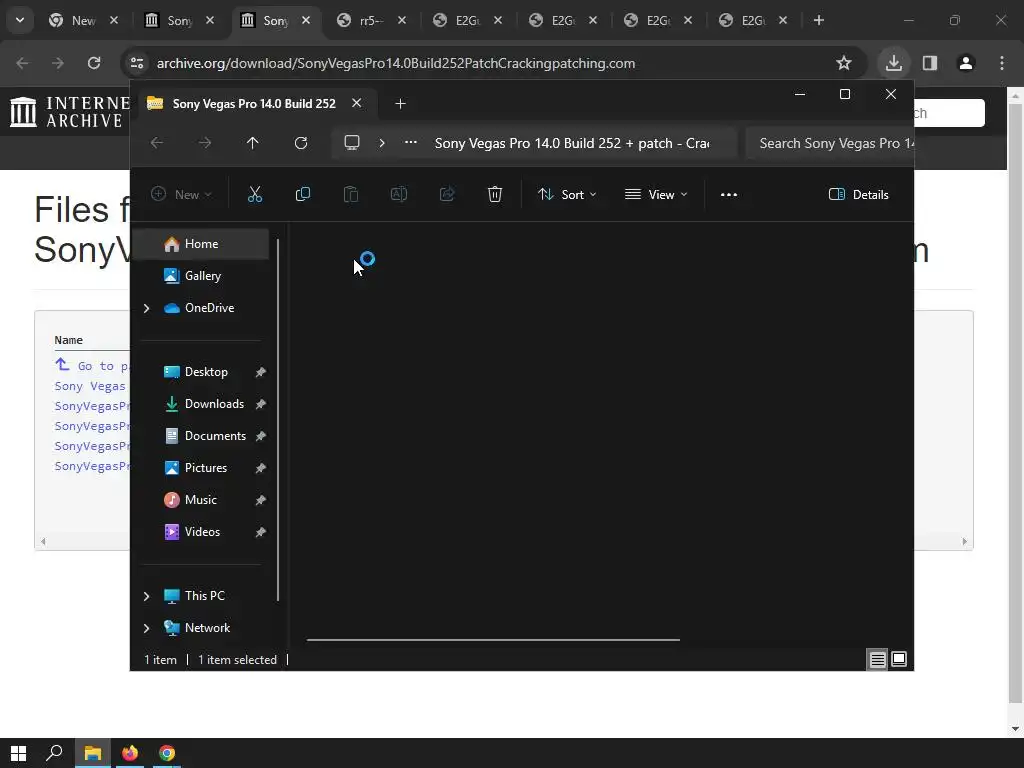Open Chrome profile avatar icon
This screenshot has width=1024, height=768.
pyautogui.click(x=966, y=63)
